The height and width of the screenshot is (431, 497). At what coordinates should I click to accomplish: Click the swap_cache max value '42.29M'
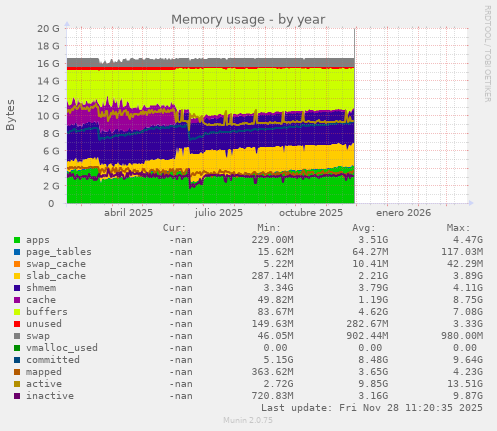point(465,264)
